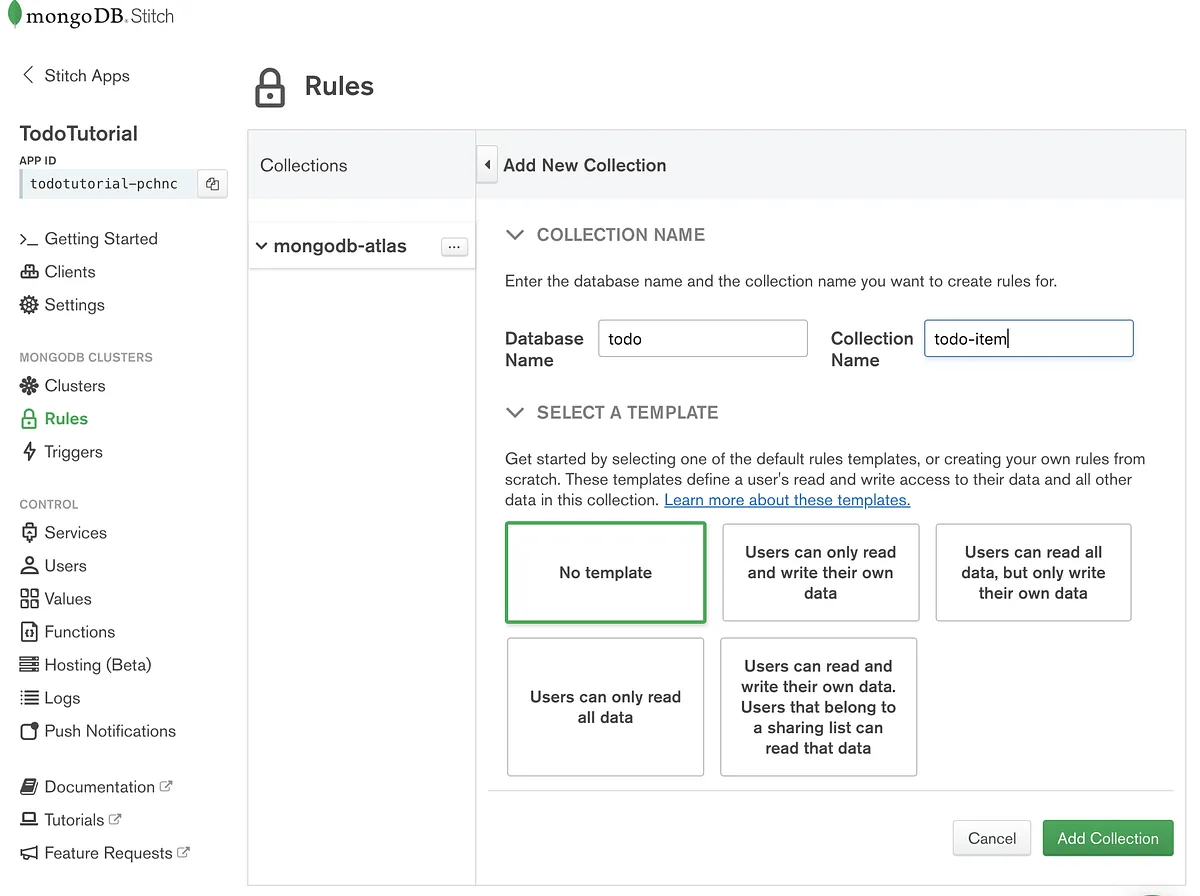1200x896 pixels.
Task: Select the Triggers lightning icon
Action: 28,452
